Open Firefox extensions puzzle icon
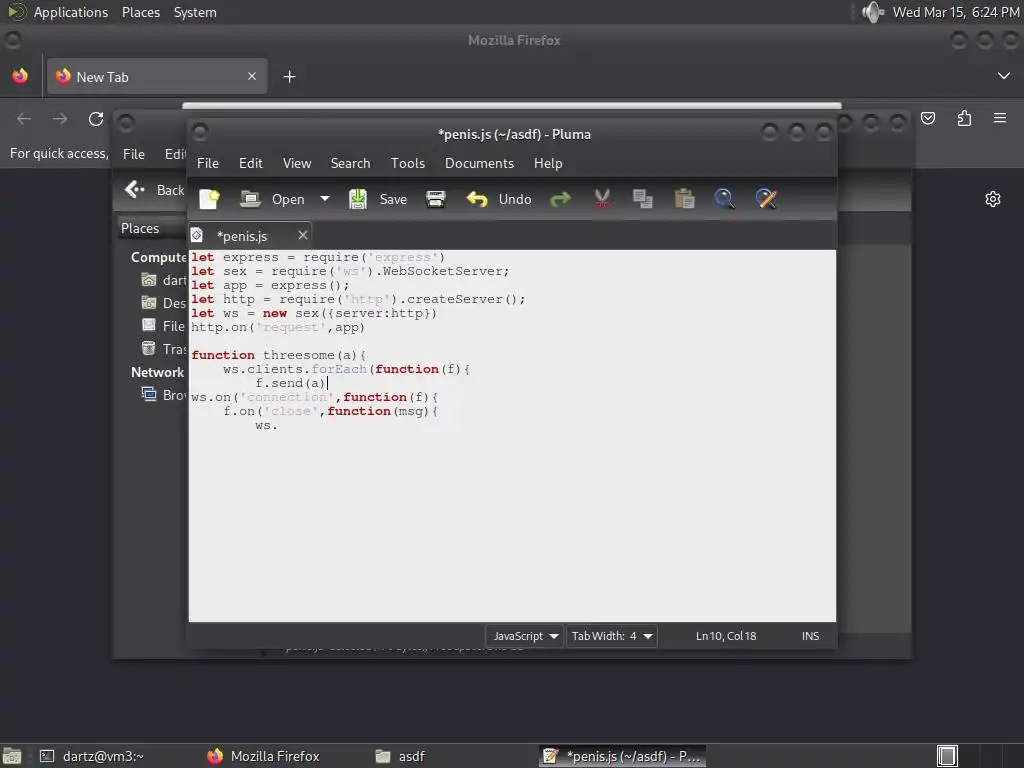Viewport: 1024px width, 768px height. pyautogui.click(x=965, y=118)
